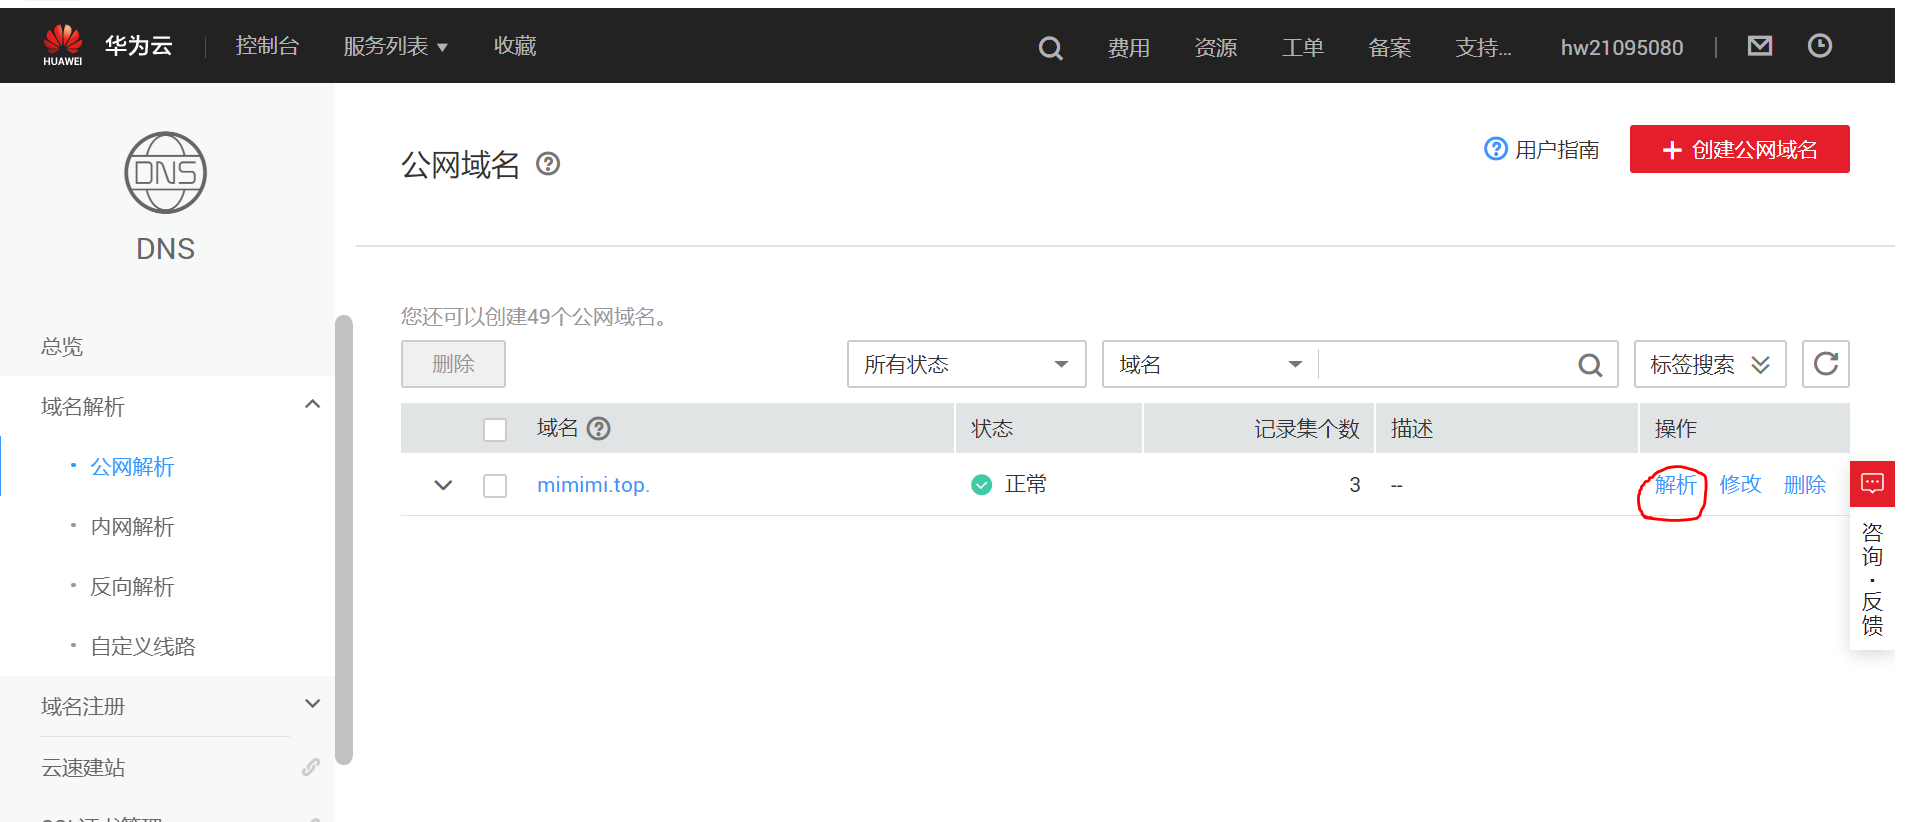The width and height of the screenshot is (1916, 822).
Task: Click the domain search input field
Action: click(1445, 364)
